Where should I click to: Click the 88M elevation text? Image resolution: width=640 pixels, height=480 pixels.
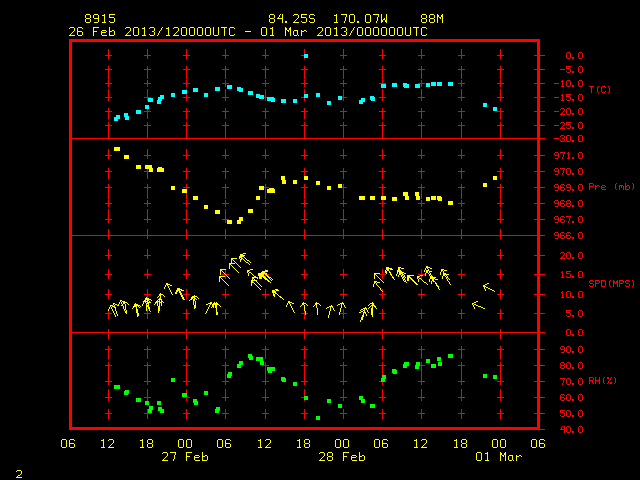coord(432,19)
